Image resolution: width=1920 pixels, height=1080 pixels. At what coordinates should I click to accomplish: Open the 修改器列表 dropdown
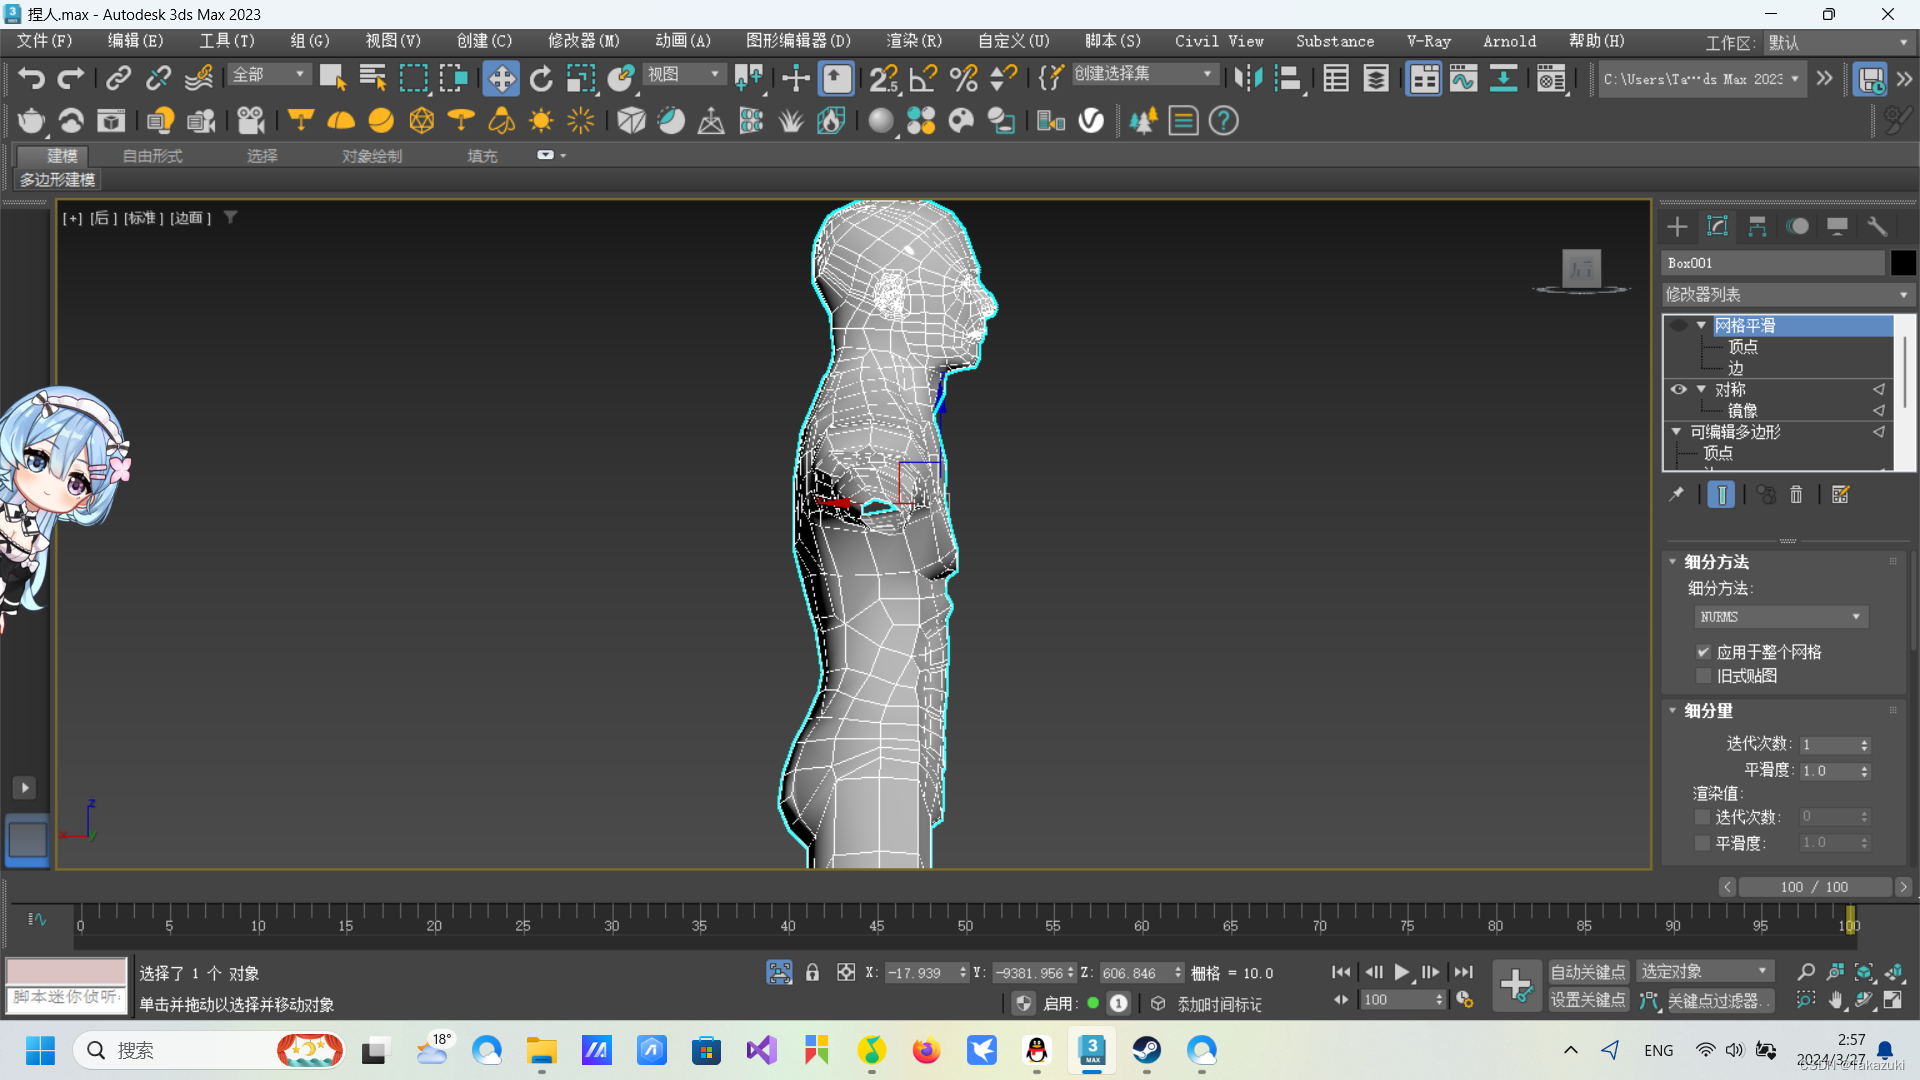click(1787, 295)
